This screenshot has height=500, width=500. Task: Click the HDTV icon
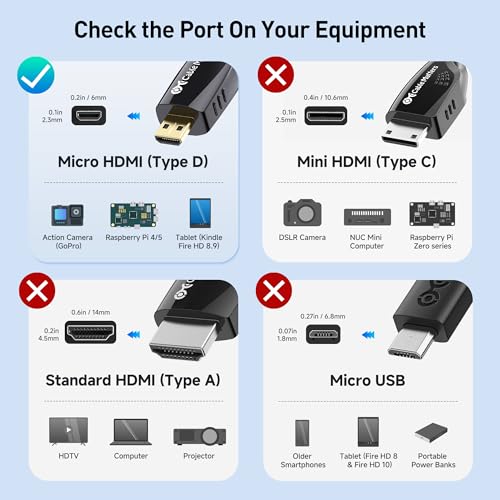68,431
